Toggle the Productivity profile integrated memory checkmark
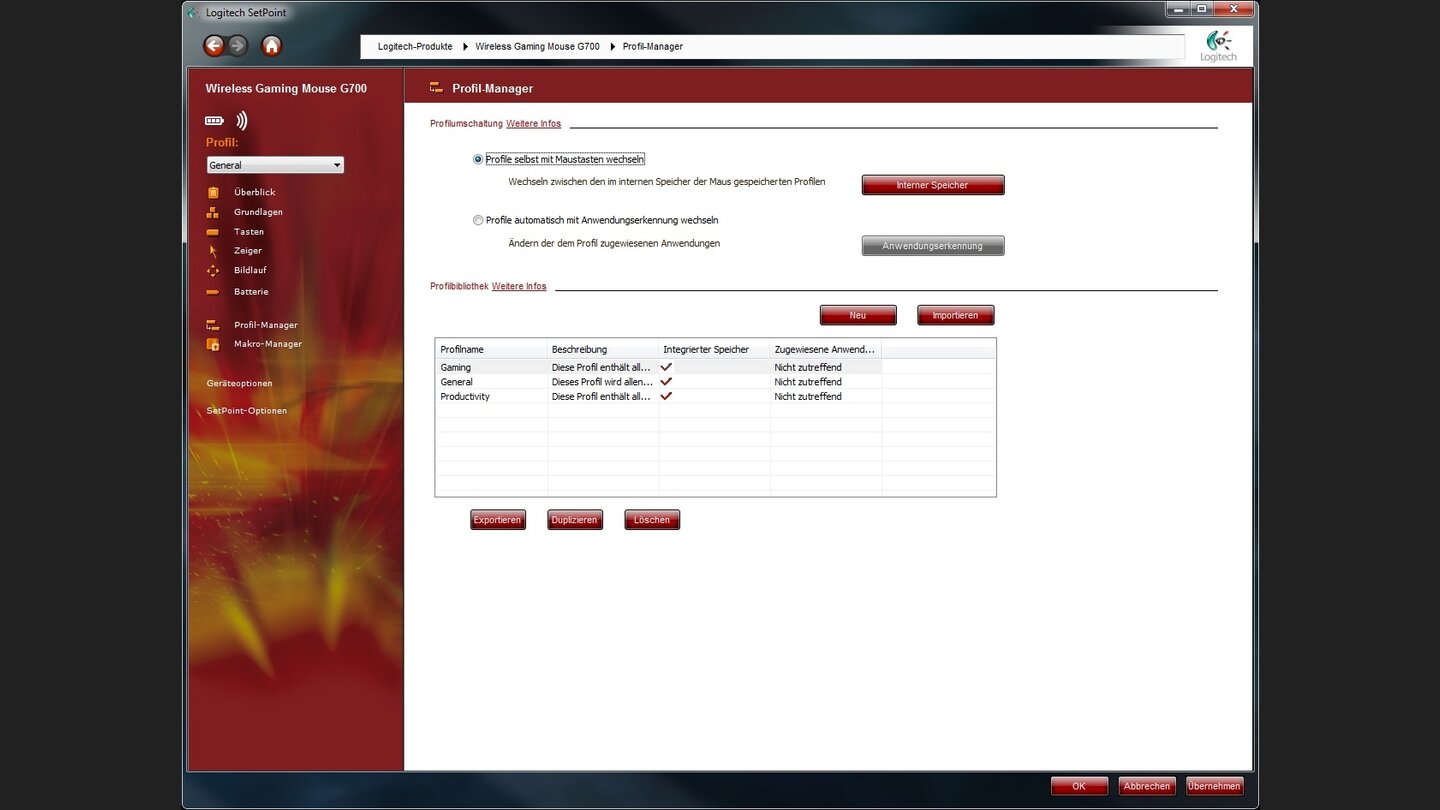The height and width of the screenshot is (810, 1440). tap(666, 396)
